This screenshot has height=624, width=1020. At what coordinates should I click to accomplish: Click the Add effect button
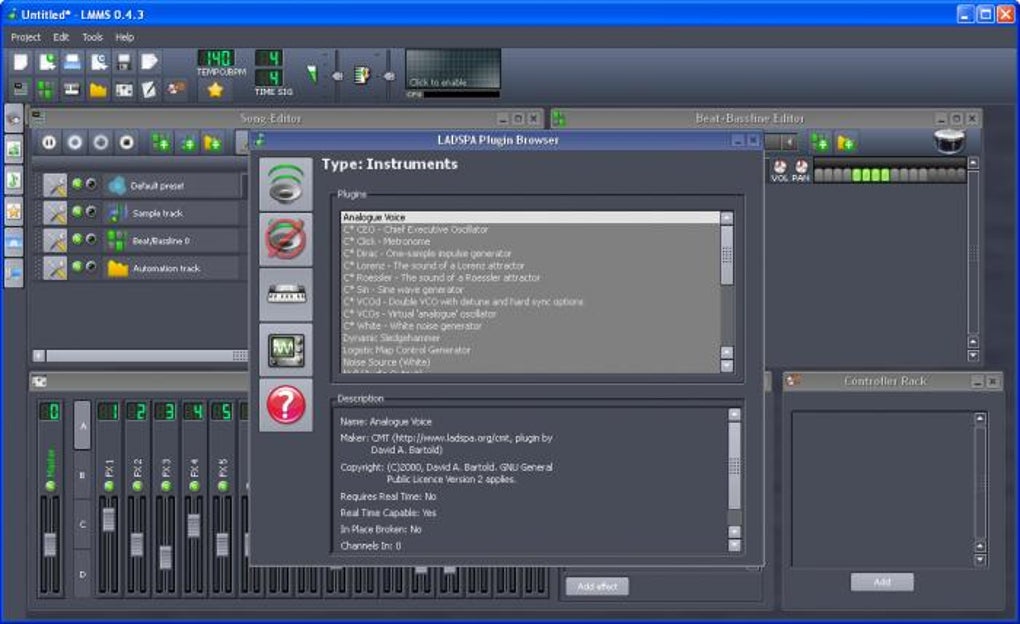[x=597, y=586]
